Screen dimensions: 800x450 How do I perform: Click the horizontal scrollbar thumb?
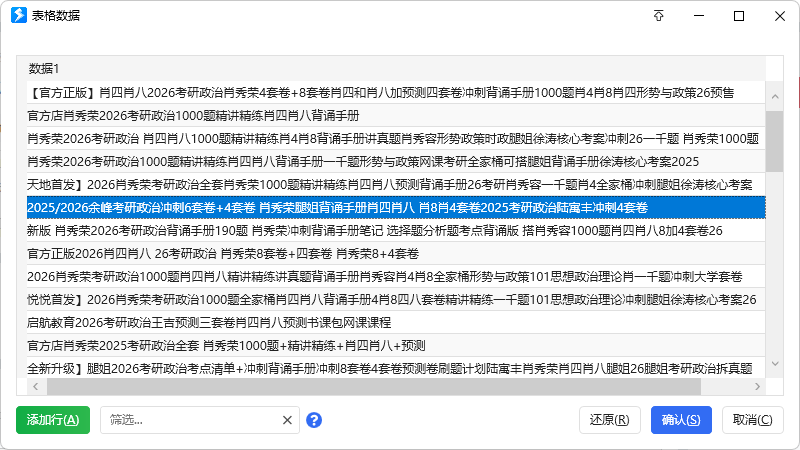(x=374, y=387)
